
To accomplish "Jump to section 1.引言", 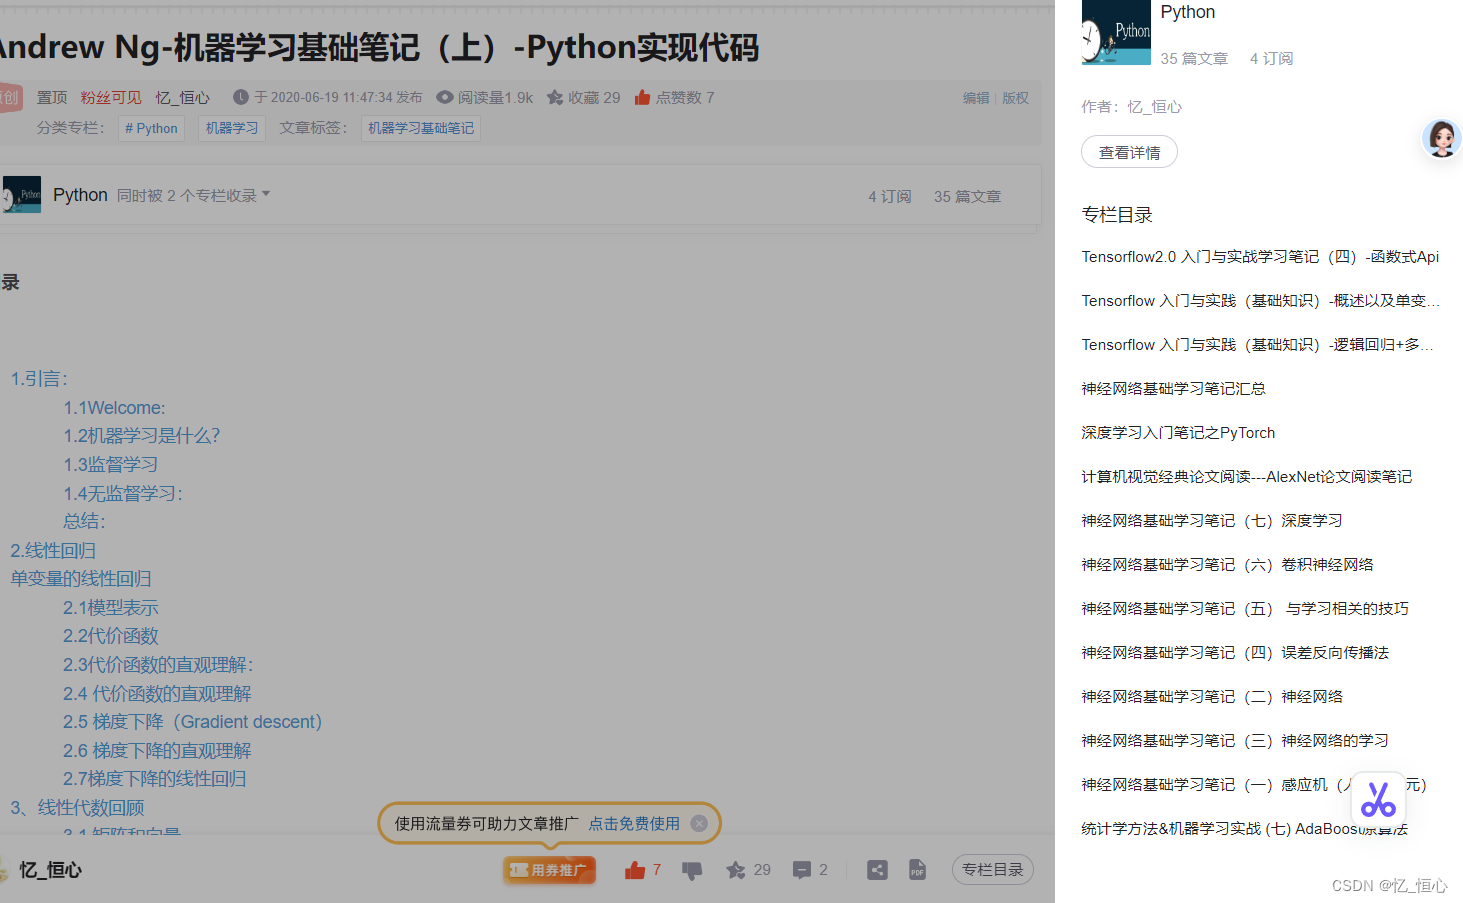I will (39, 379).
